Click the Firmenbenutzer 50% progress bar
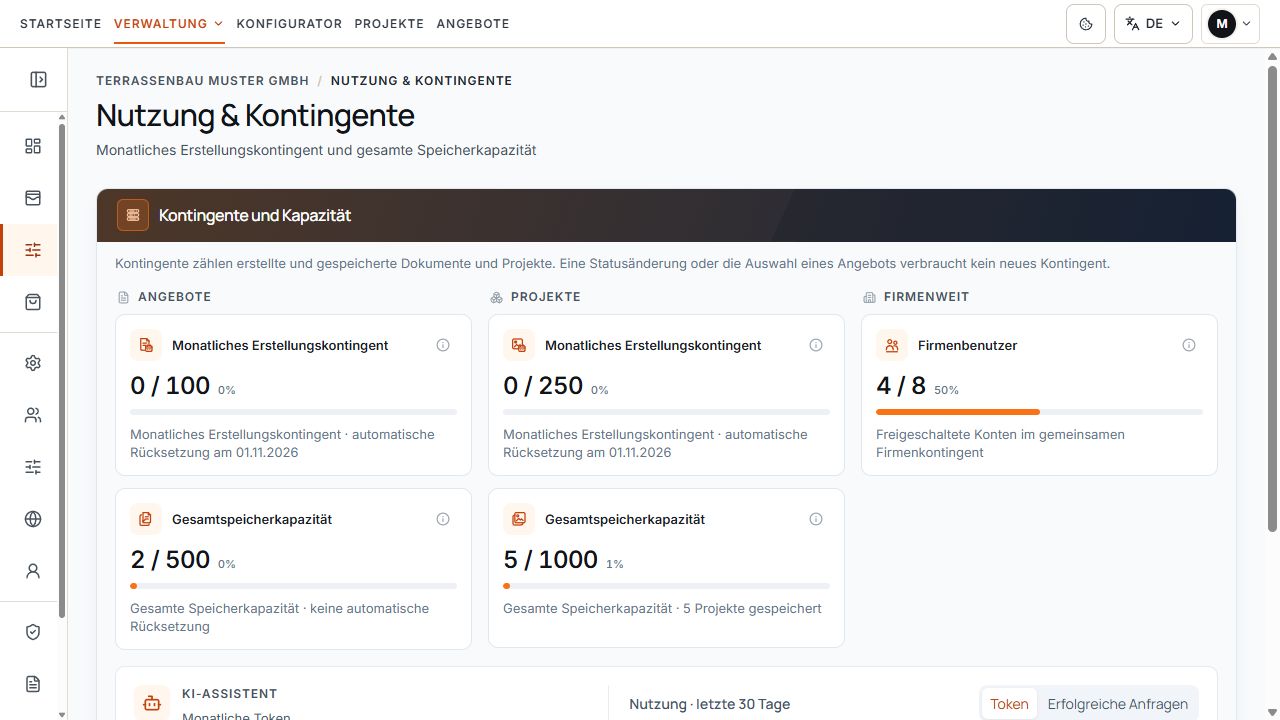Screen dimensions: 1280x720 pos(1039,412)
